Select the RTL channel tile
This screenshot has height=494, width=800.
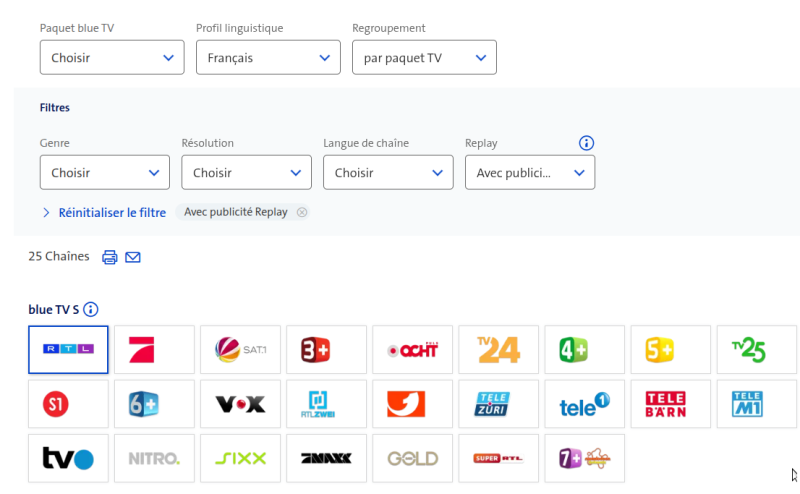[x=68, y=349]
